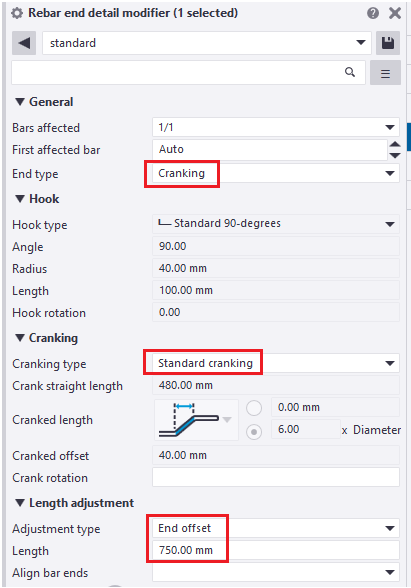Save the standard preset with the disk icon
411x588 pixels.
pyautogui.click(x=388, y=43)
